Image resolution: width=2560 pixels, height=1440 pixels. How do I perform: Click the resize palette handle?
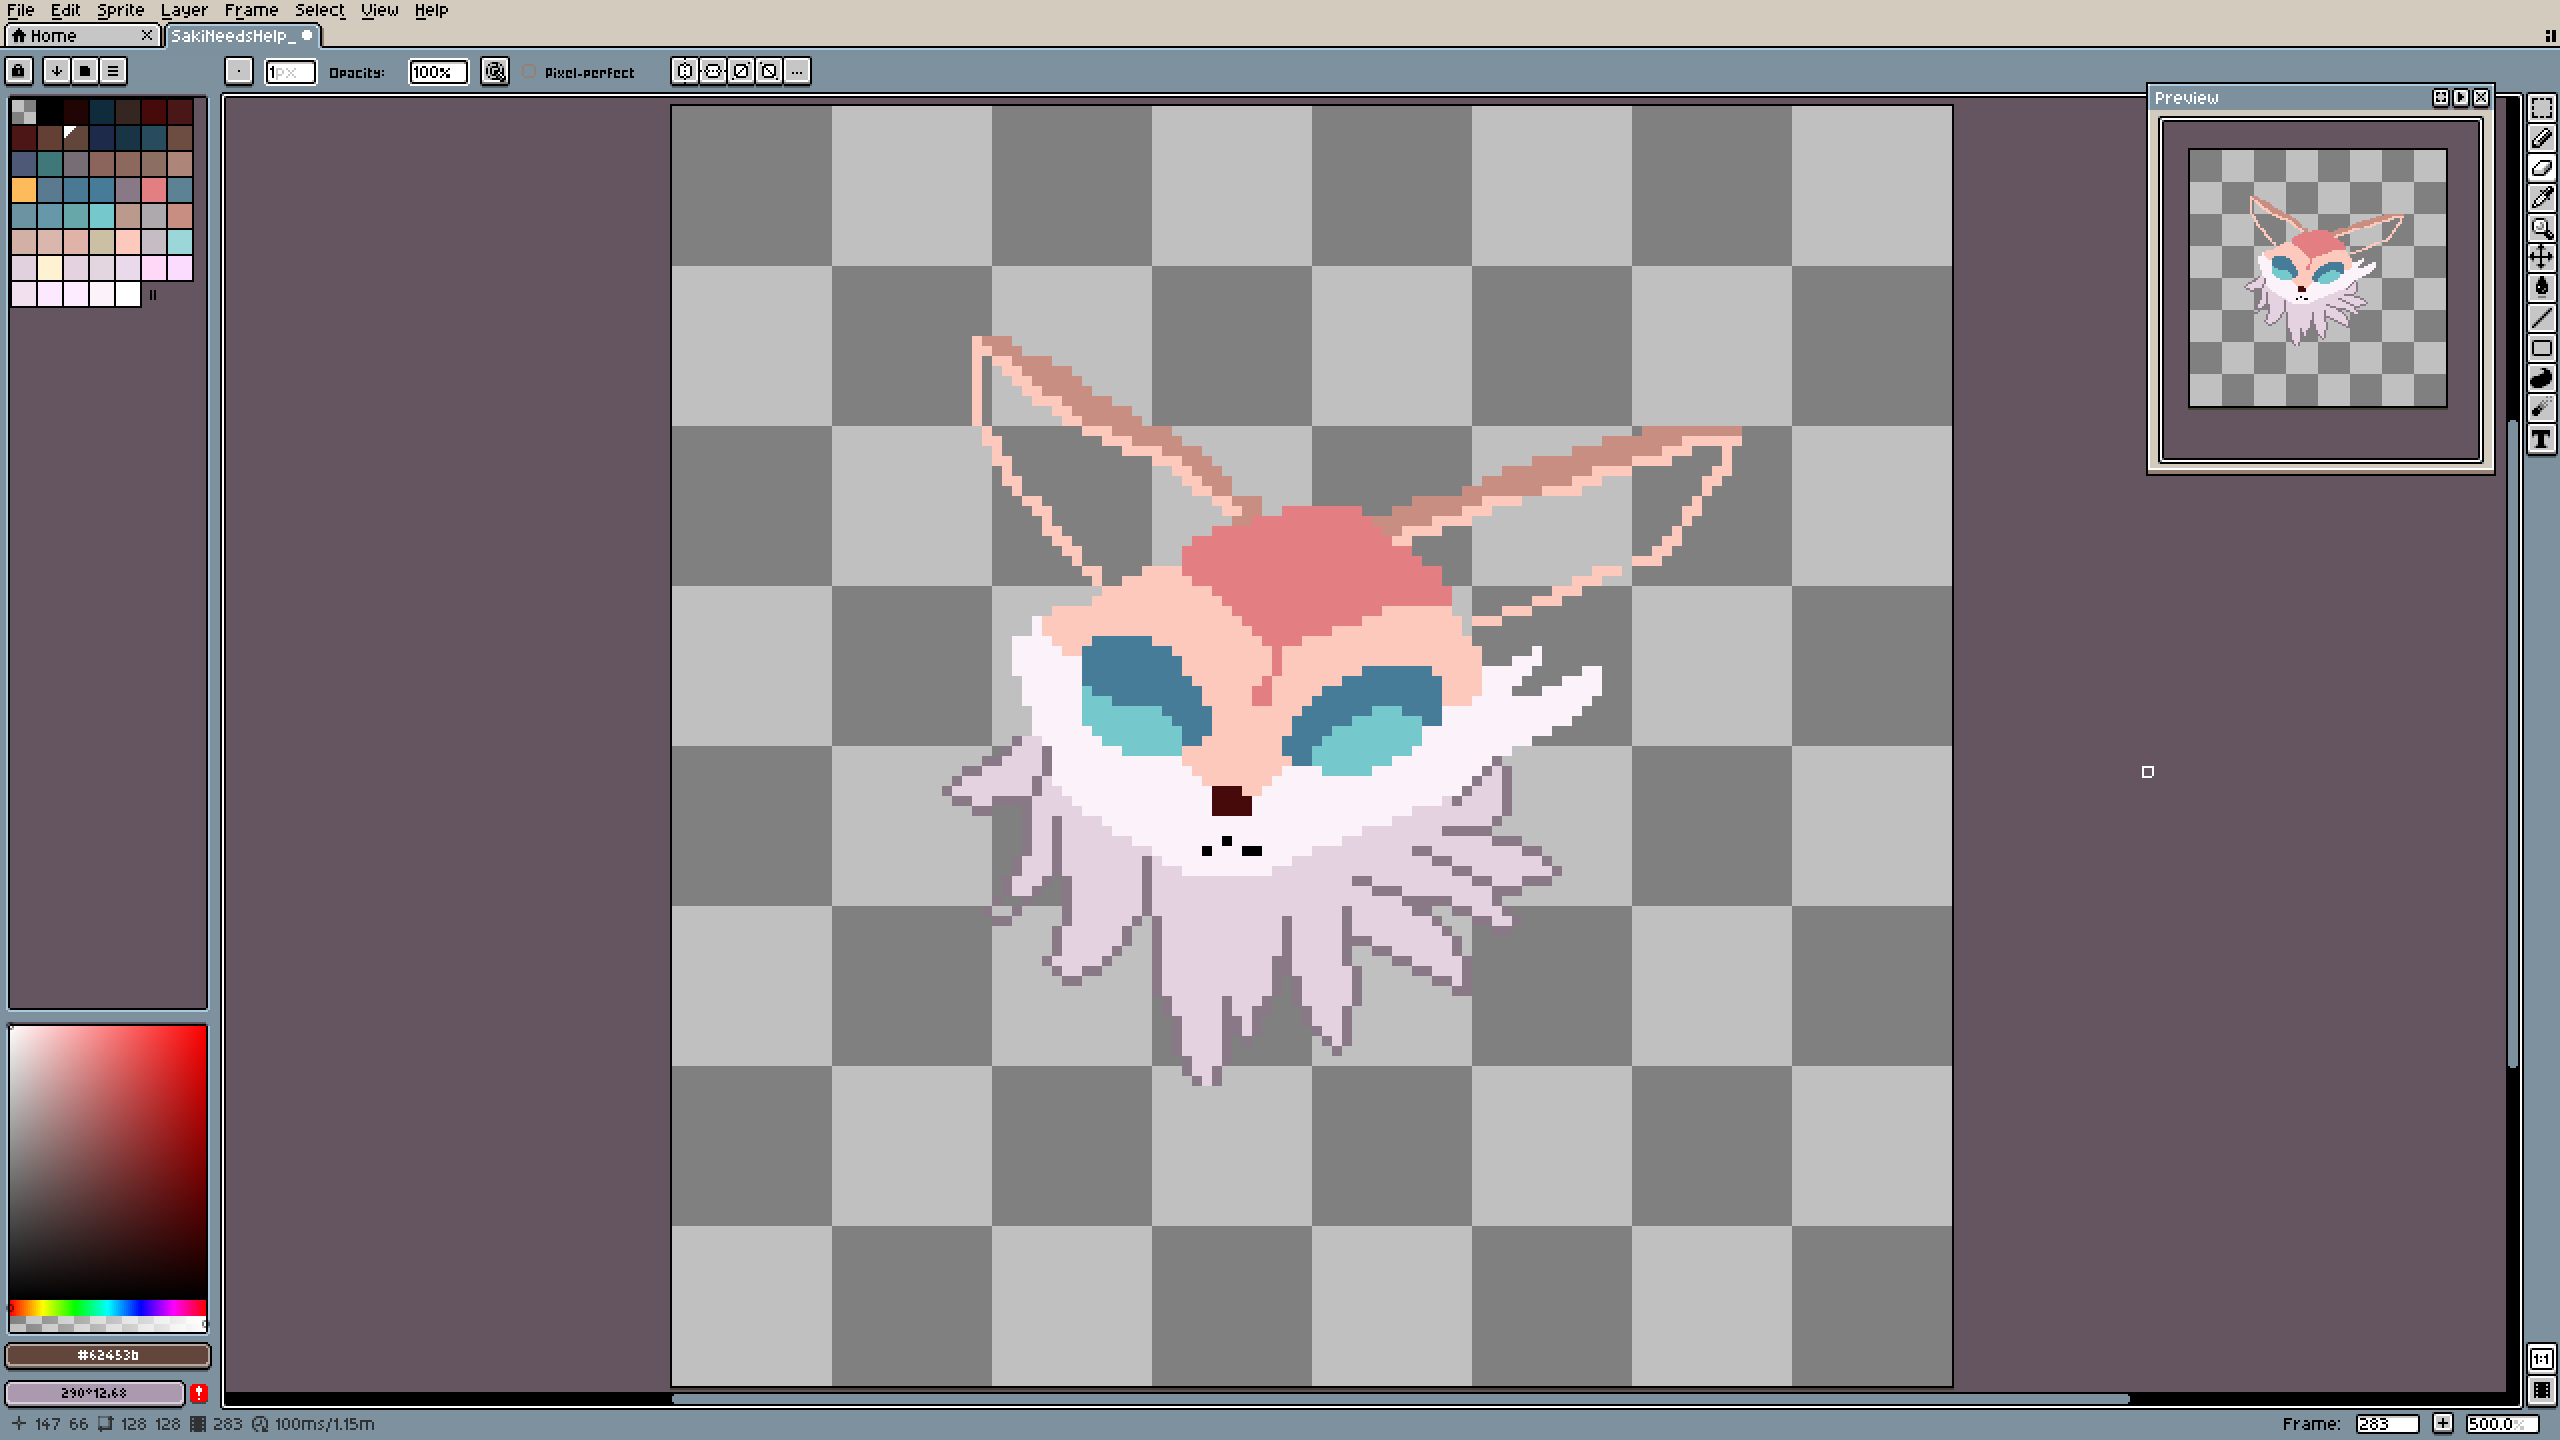click(x=153, y=295)
